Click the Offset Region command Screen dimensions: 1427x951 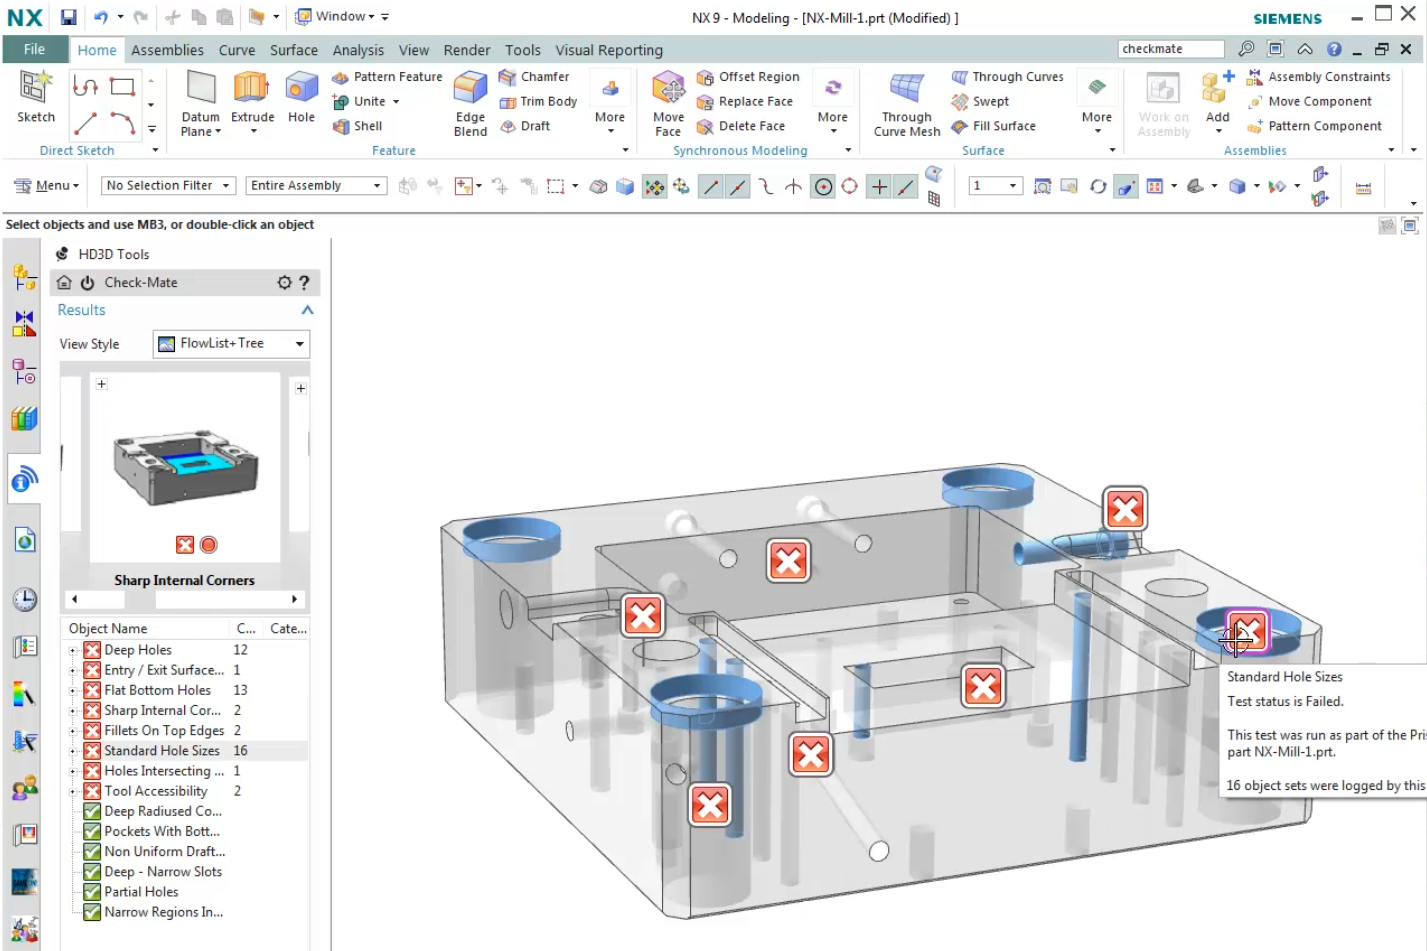click(x=748, y=77)
